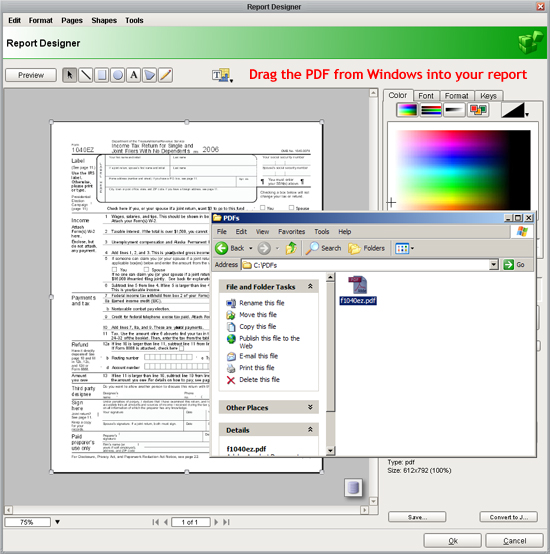This screenshot has height=554, width=550.
Task: Click E-mail this file
Action: point(259,356)
